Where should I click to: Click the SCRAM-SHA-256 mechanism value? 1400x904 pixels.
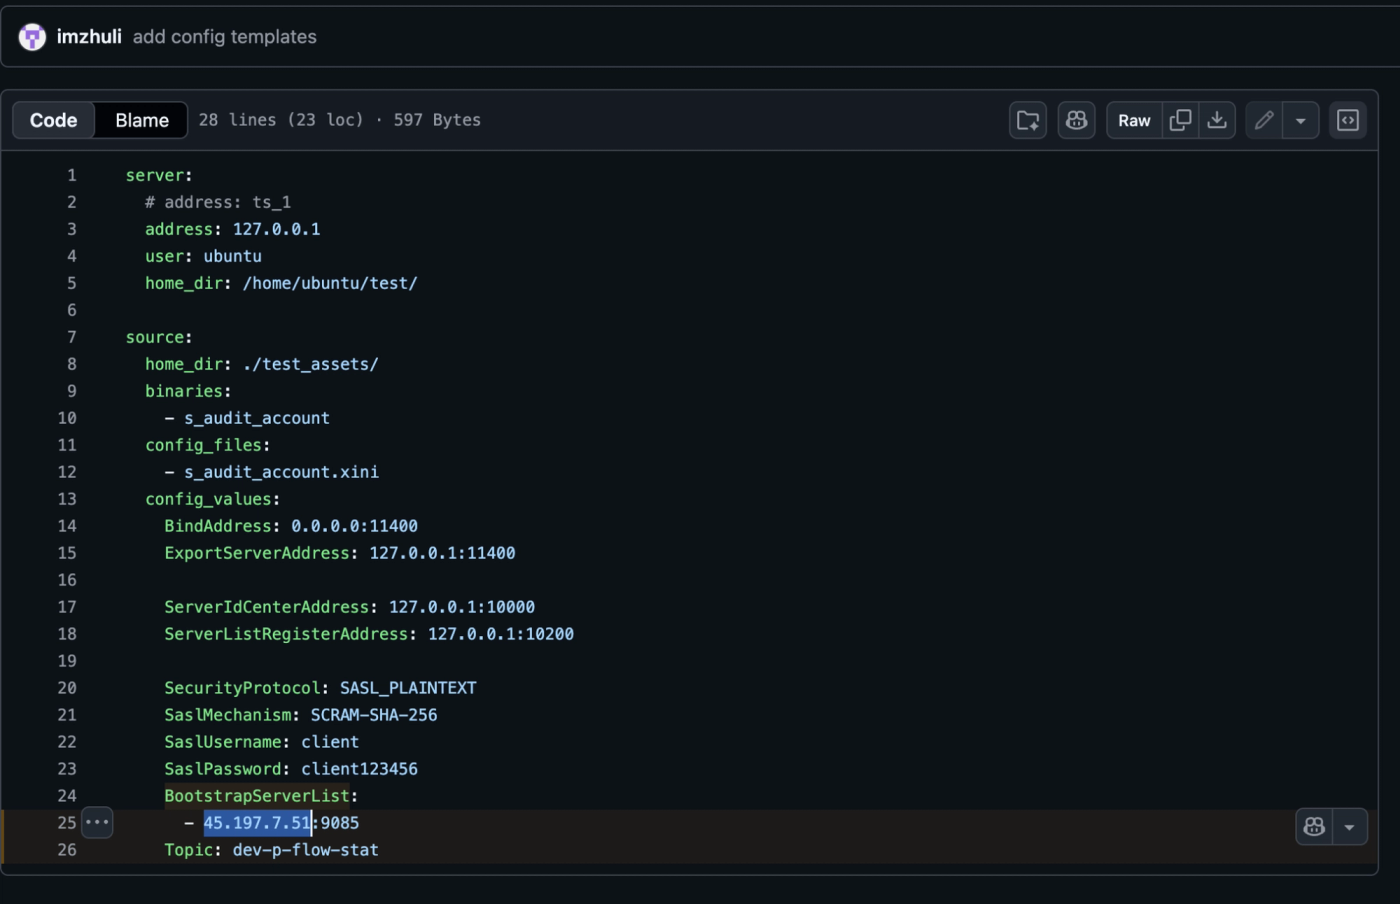coord(374,715)
